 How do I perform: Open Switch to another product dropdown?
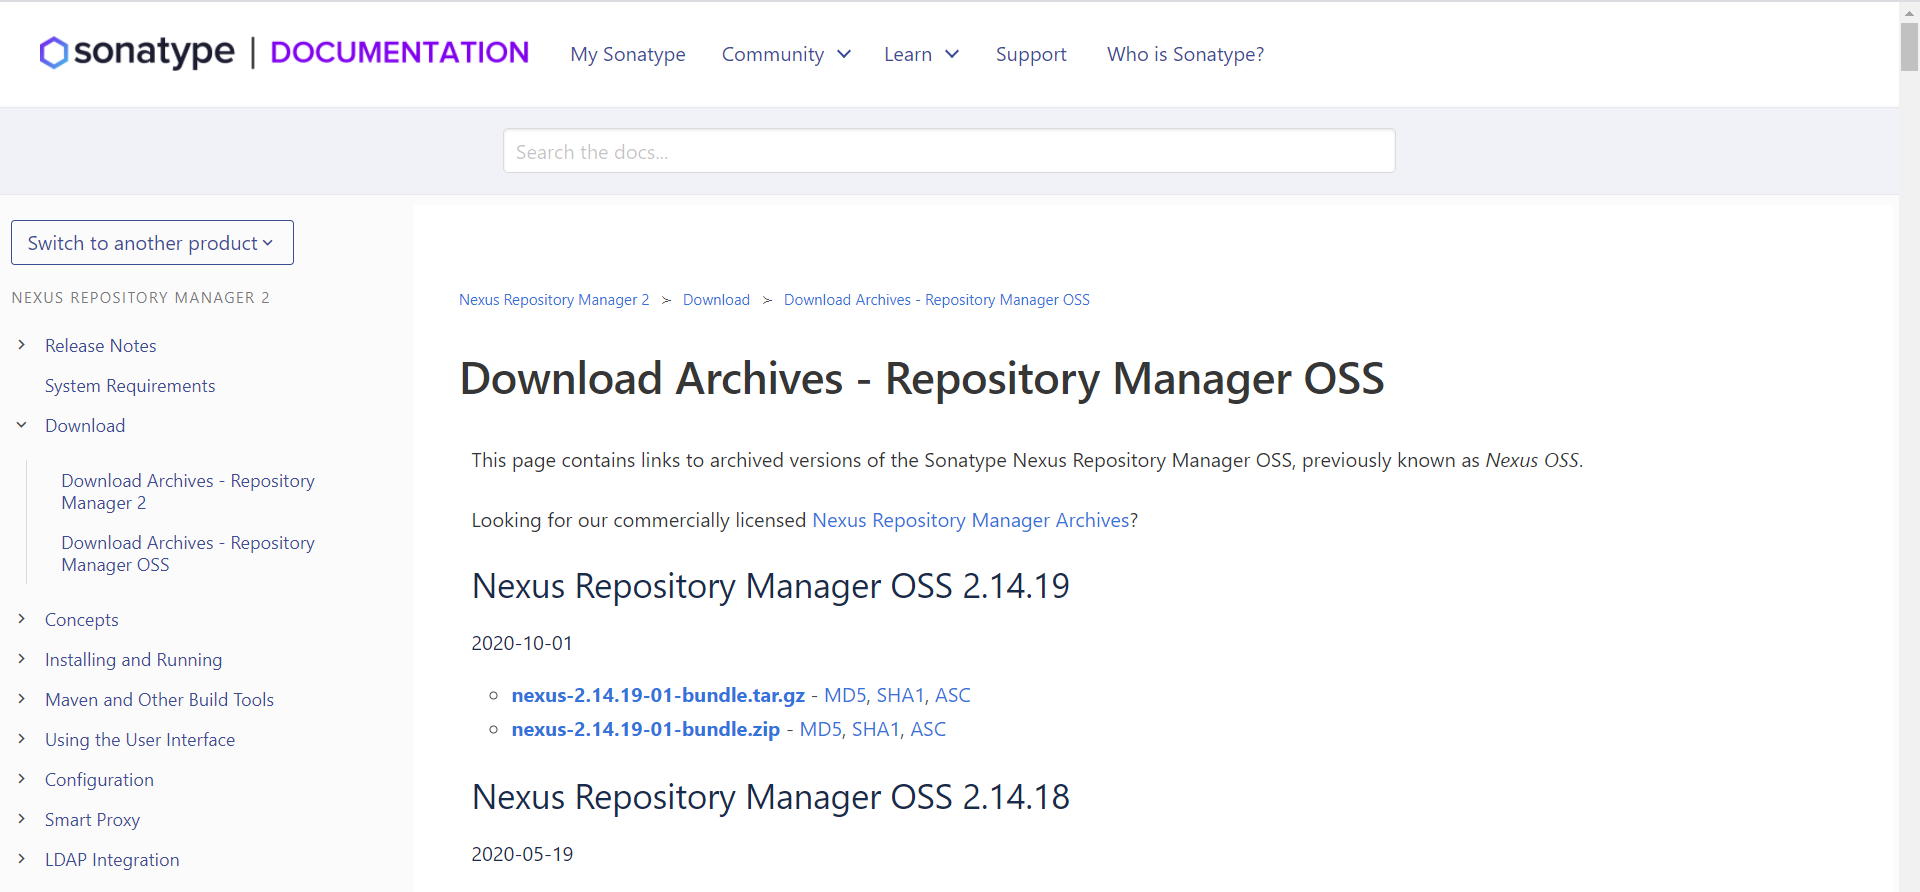(152, 243)
